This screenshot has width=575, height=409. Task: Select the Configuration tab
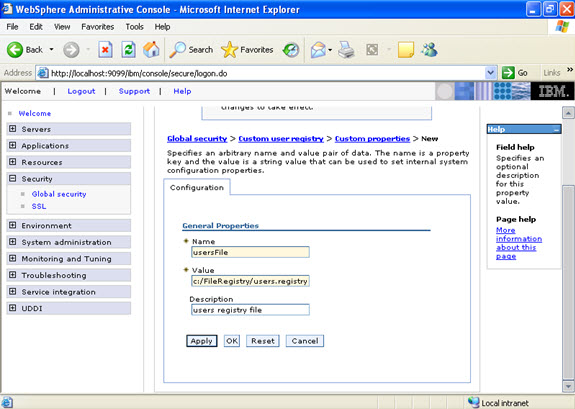pyautogui.click(x=197, y=187)
